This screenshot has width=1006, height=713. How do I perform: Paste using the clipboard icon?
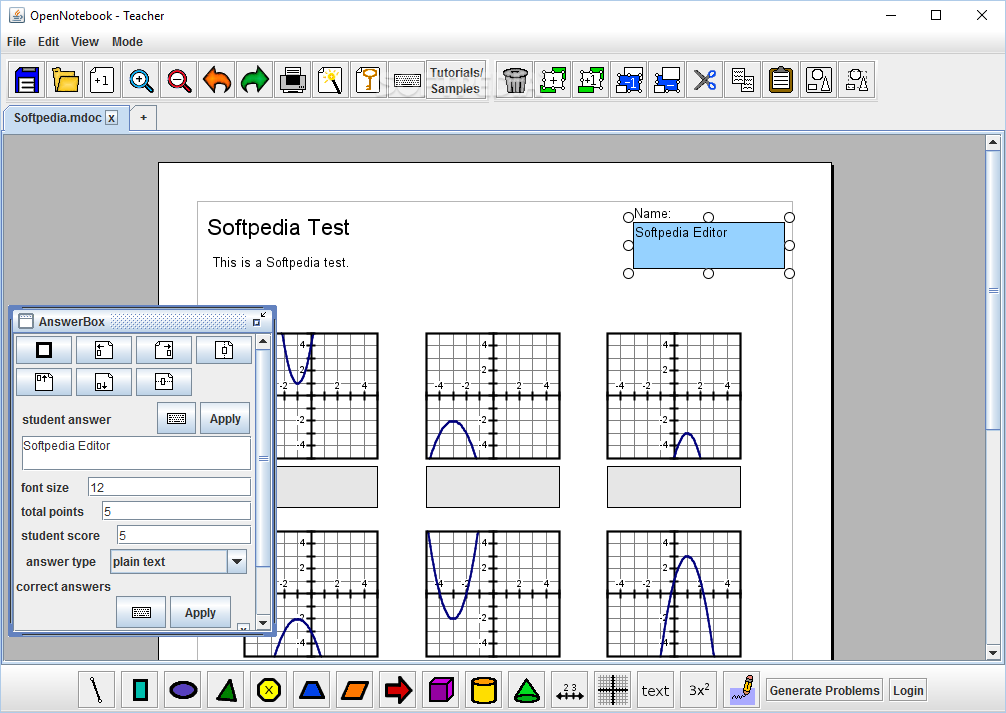pyautogui.click(x=781, y=80)
